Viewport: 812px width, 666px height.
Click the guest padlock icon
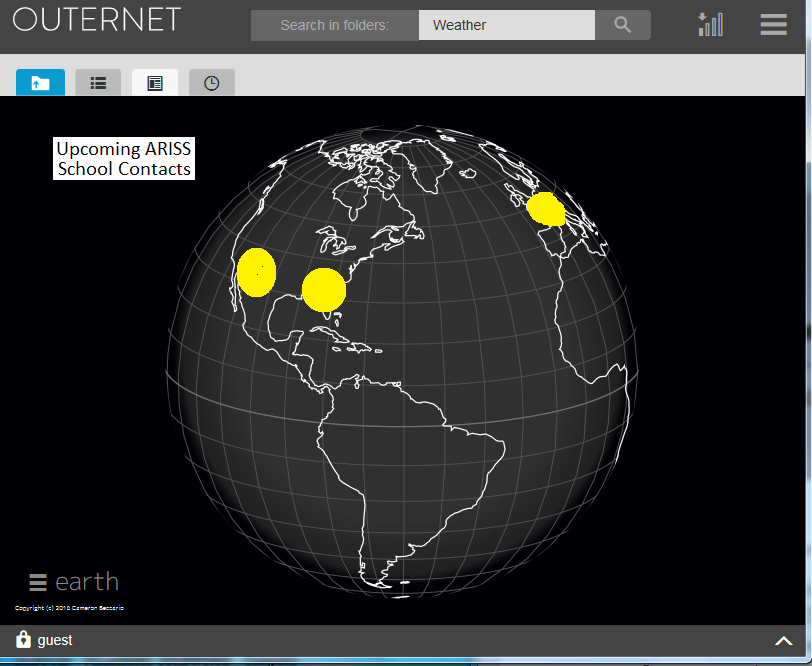23,640
